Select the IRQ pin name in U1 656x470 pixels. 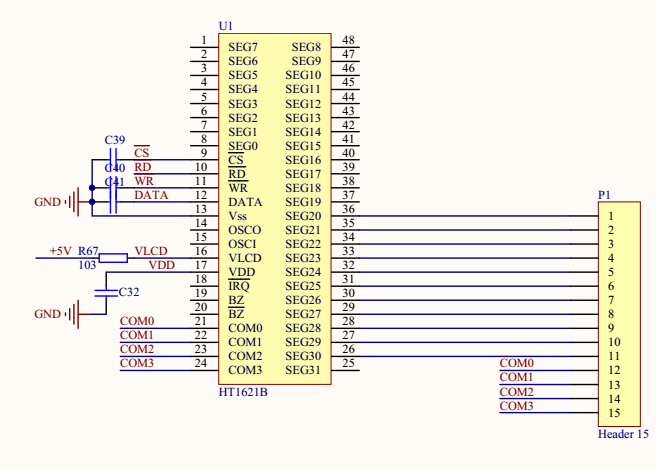coord(239,286)
